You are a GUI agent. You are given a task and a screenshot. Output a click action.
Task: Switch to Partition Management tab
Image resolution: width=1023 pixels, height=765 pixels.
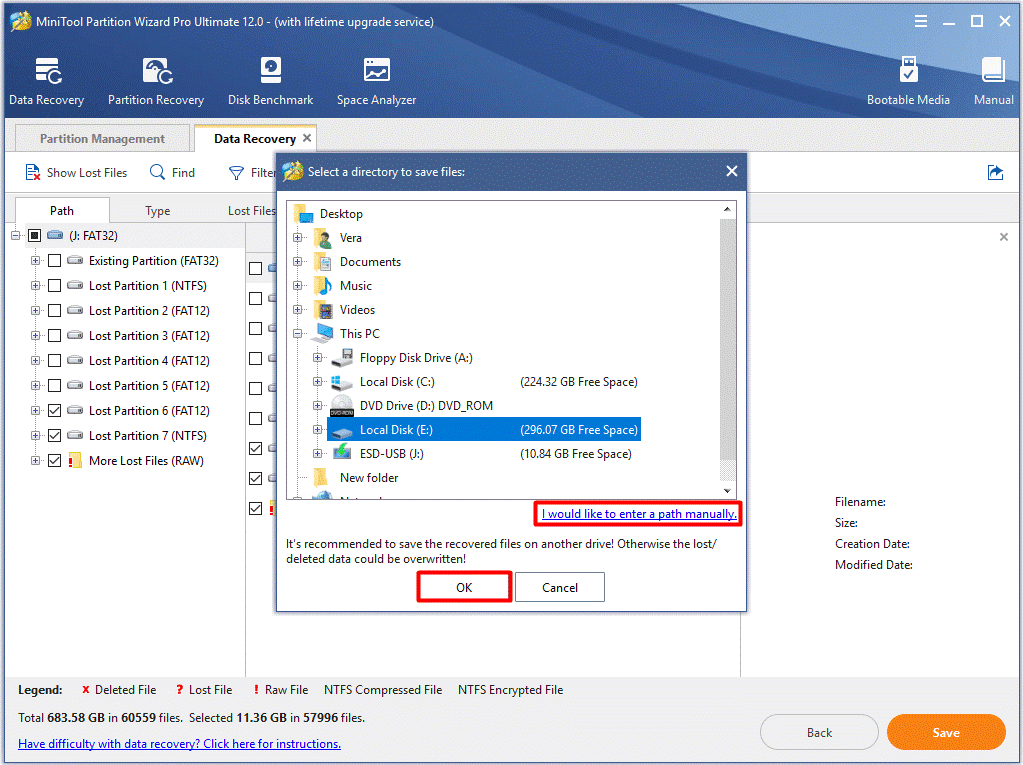102,138
